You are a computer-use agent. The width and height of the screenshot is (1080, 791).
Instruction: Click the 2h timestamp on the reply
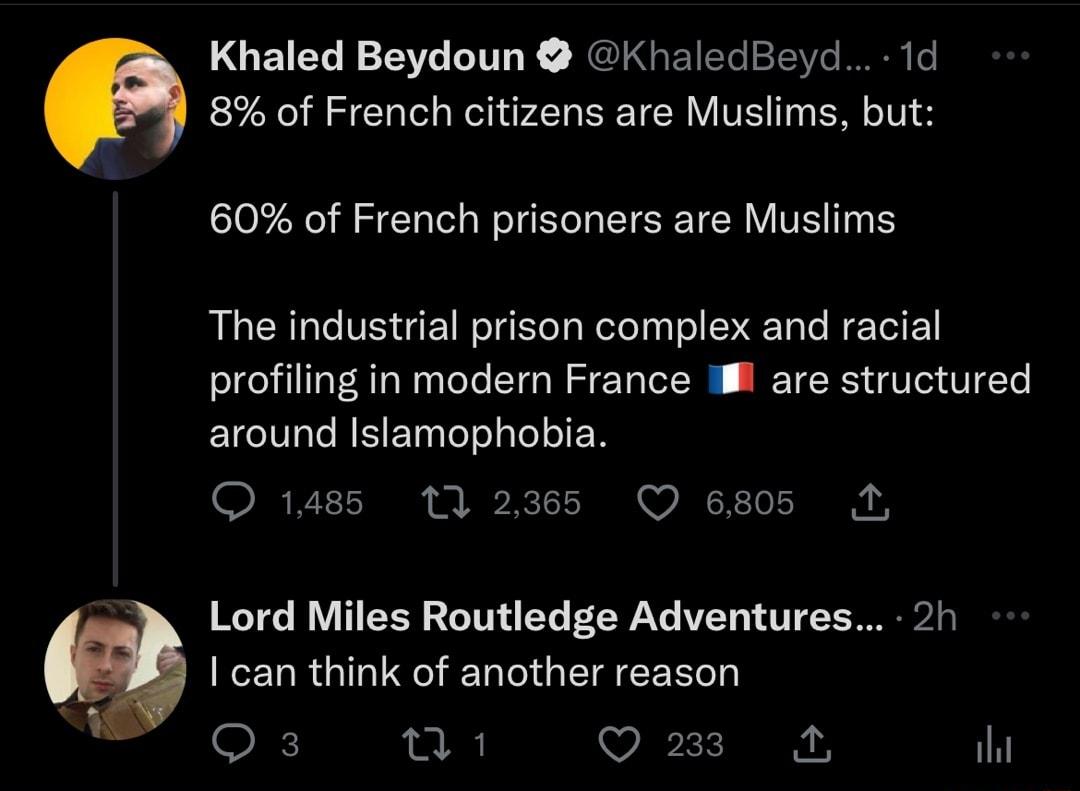click(x=937, y=617)
